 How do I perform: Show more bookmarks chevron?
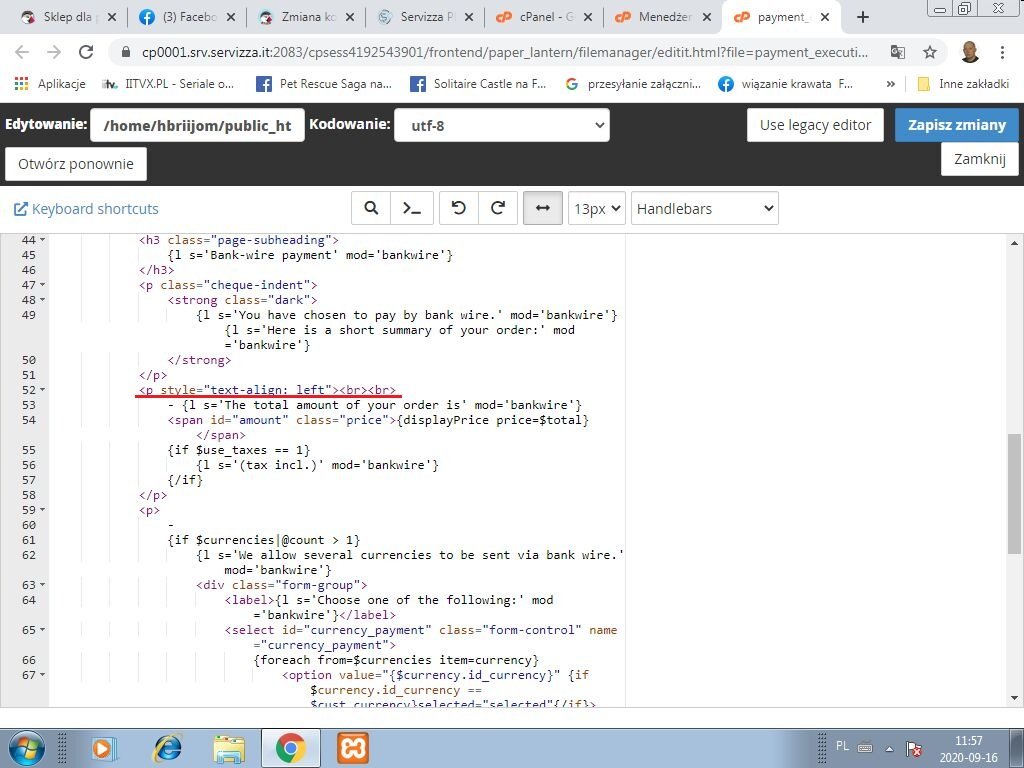(x=890, y=84)
